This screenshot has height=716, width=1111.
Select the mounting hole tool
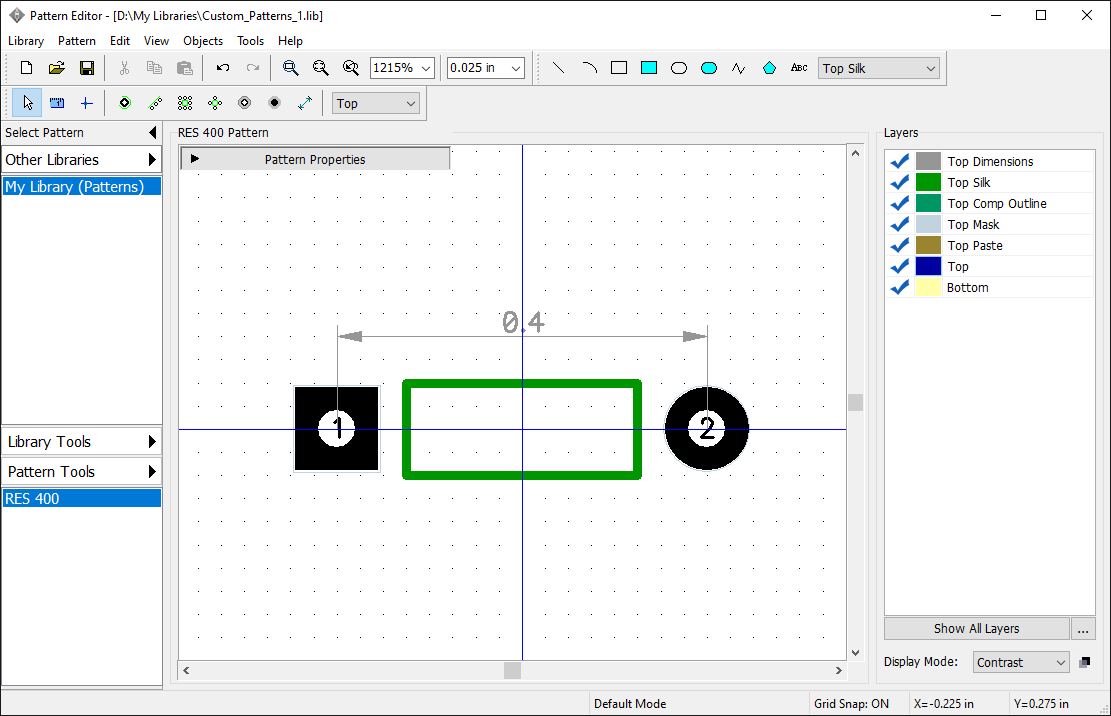coord(244,103)
